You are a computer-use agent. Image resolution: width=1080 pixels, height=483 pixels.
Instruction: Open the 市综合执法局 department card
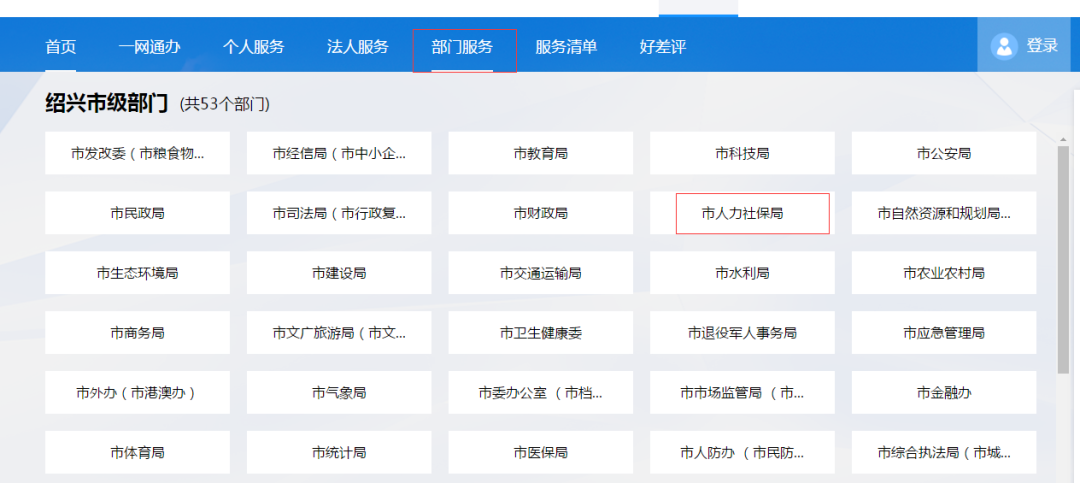pyautogui.click(x=944, y=453)
